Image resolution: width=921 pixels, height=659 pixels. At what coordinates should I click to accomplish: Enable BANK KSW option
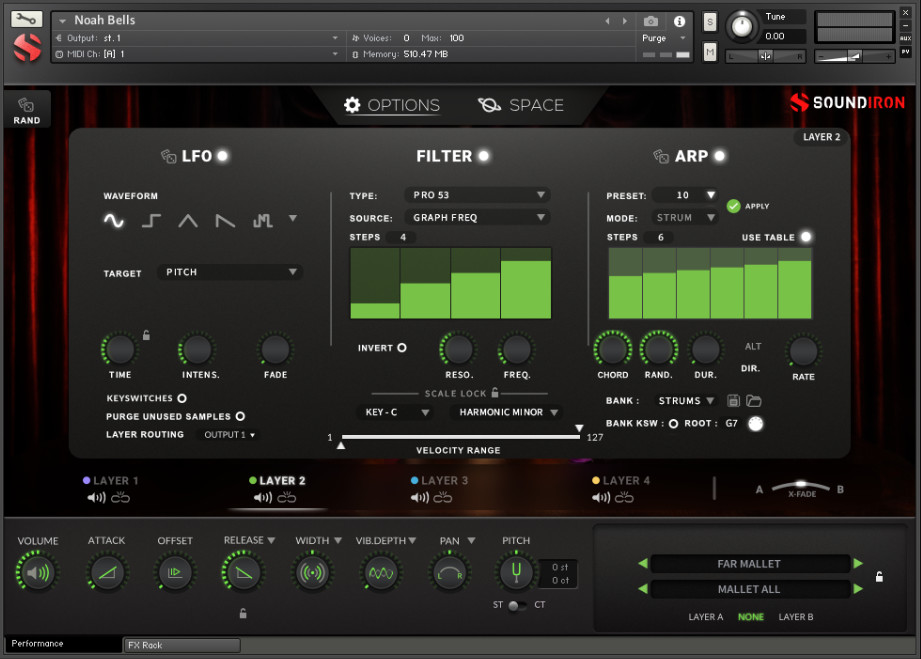pos(673,423)
